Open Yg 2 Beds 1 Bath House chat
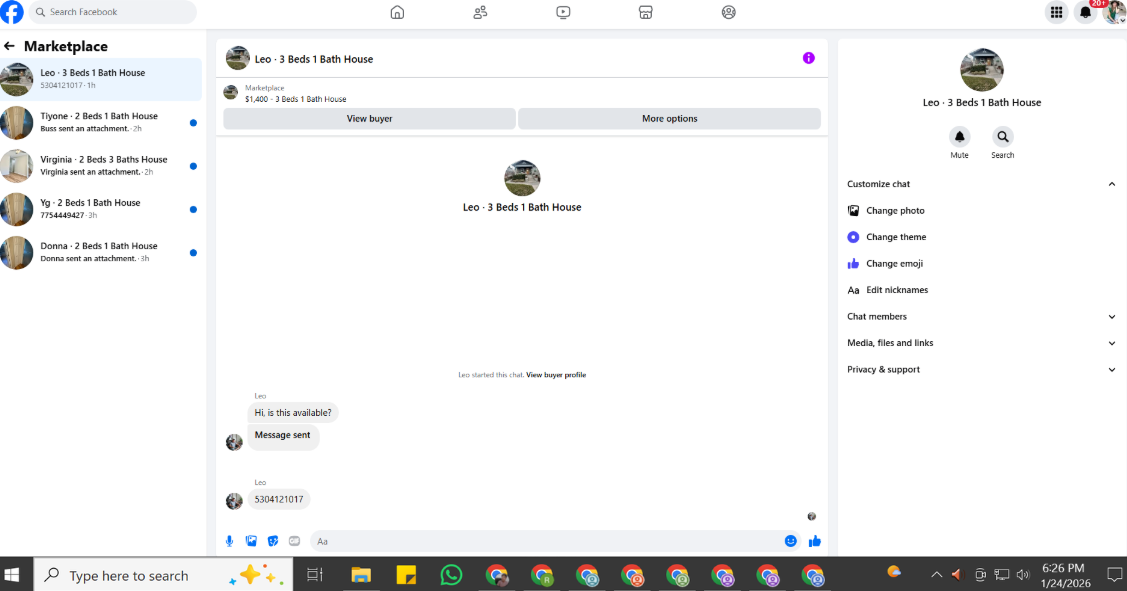 (x=101, y=209)
